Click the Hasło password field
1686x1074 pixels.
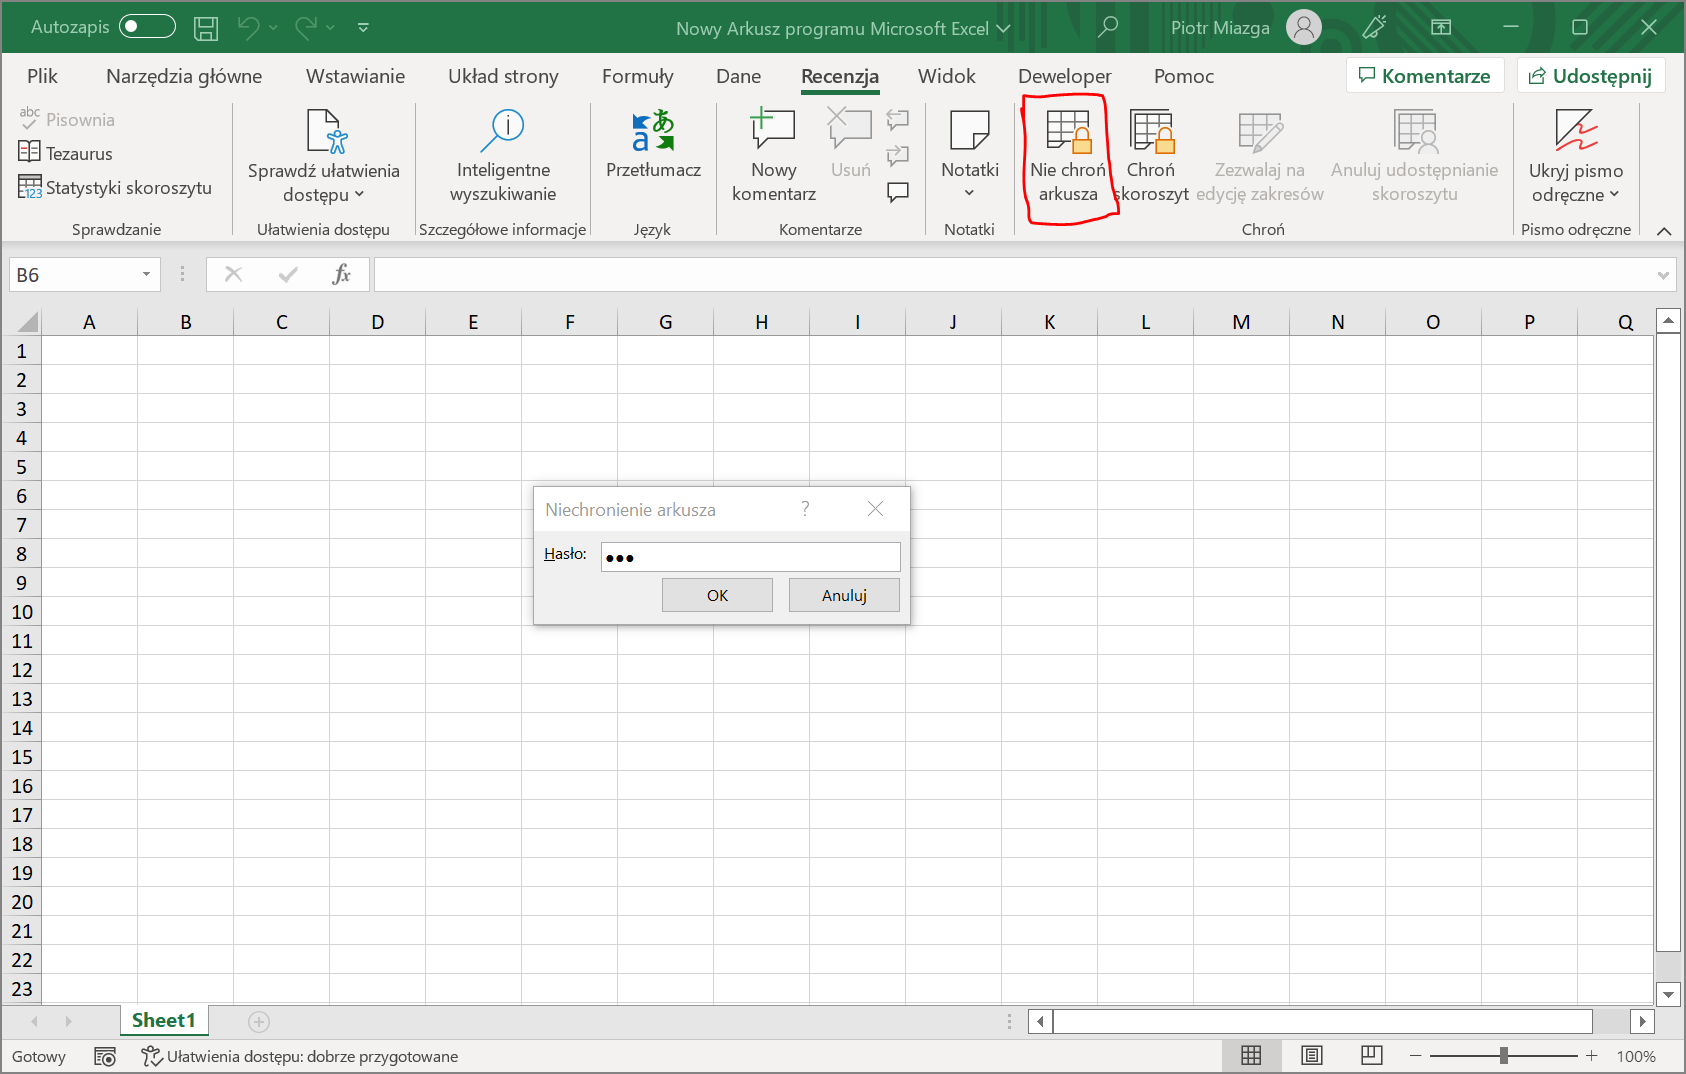click(x=750, y=557)
